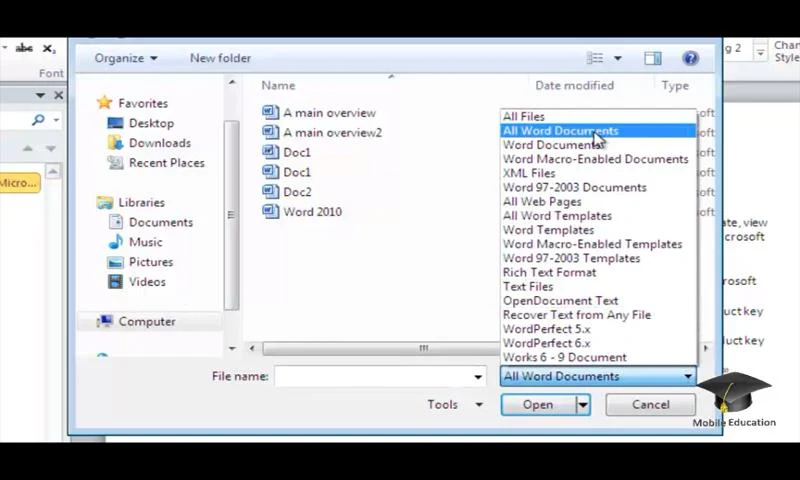800x480 pixels.
Task: Select file 'A main overview'
Action: [329, 113]
